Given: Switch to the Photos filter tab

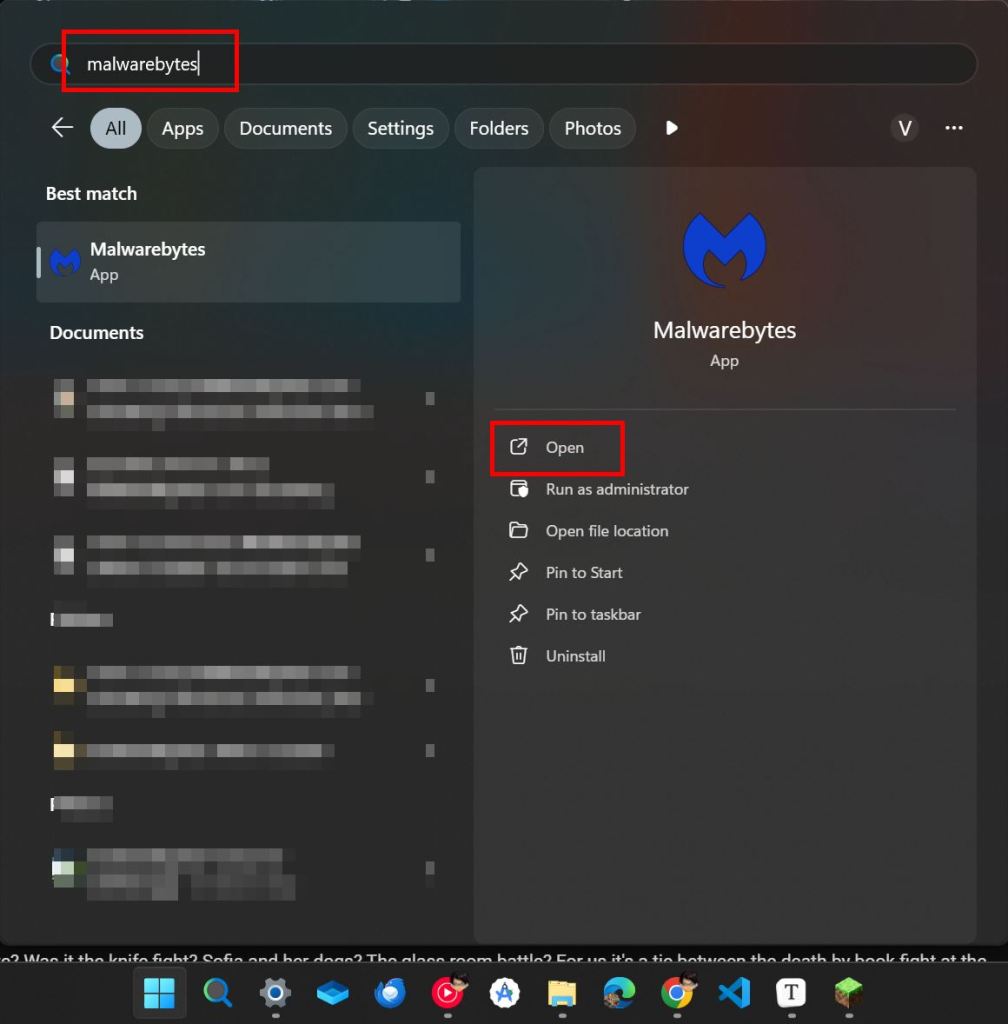Looking at the screenshot, I should tap(592, 128).
